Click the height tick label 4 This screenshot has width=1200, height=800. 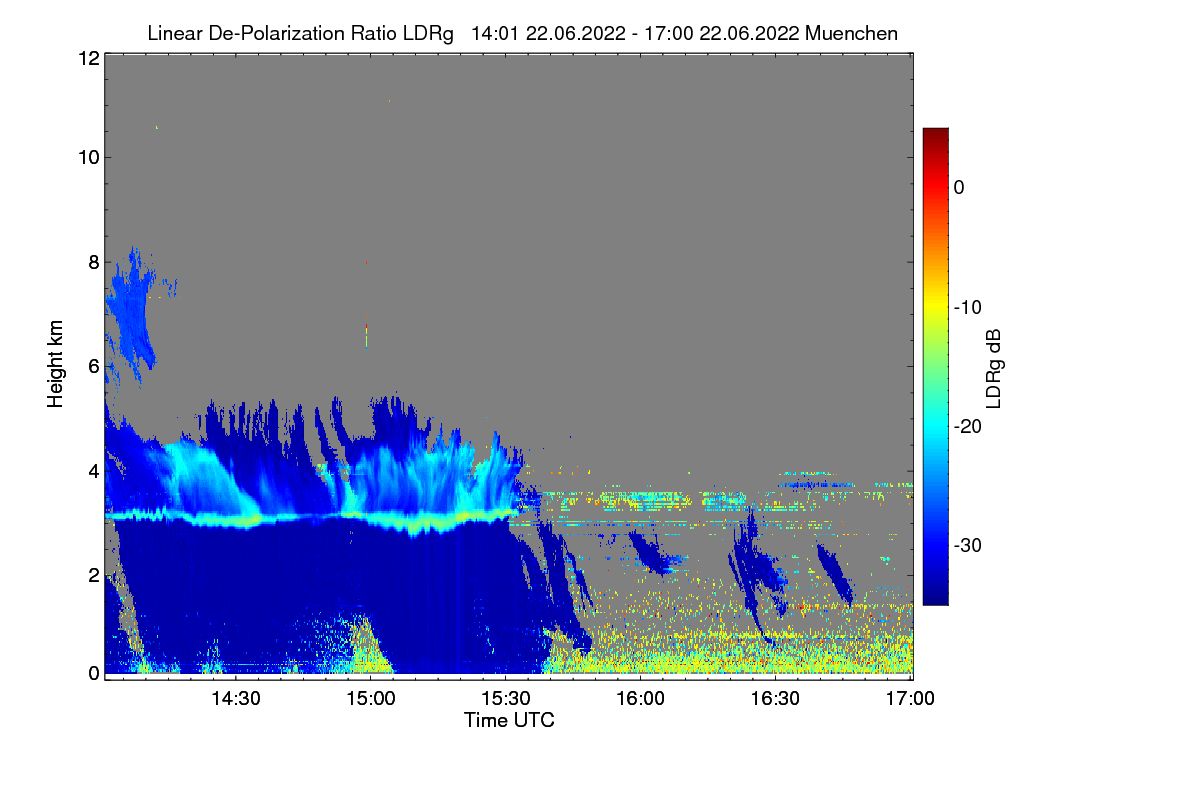pos(93,471)
